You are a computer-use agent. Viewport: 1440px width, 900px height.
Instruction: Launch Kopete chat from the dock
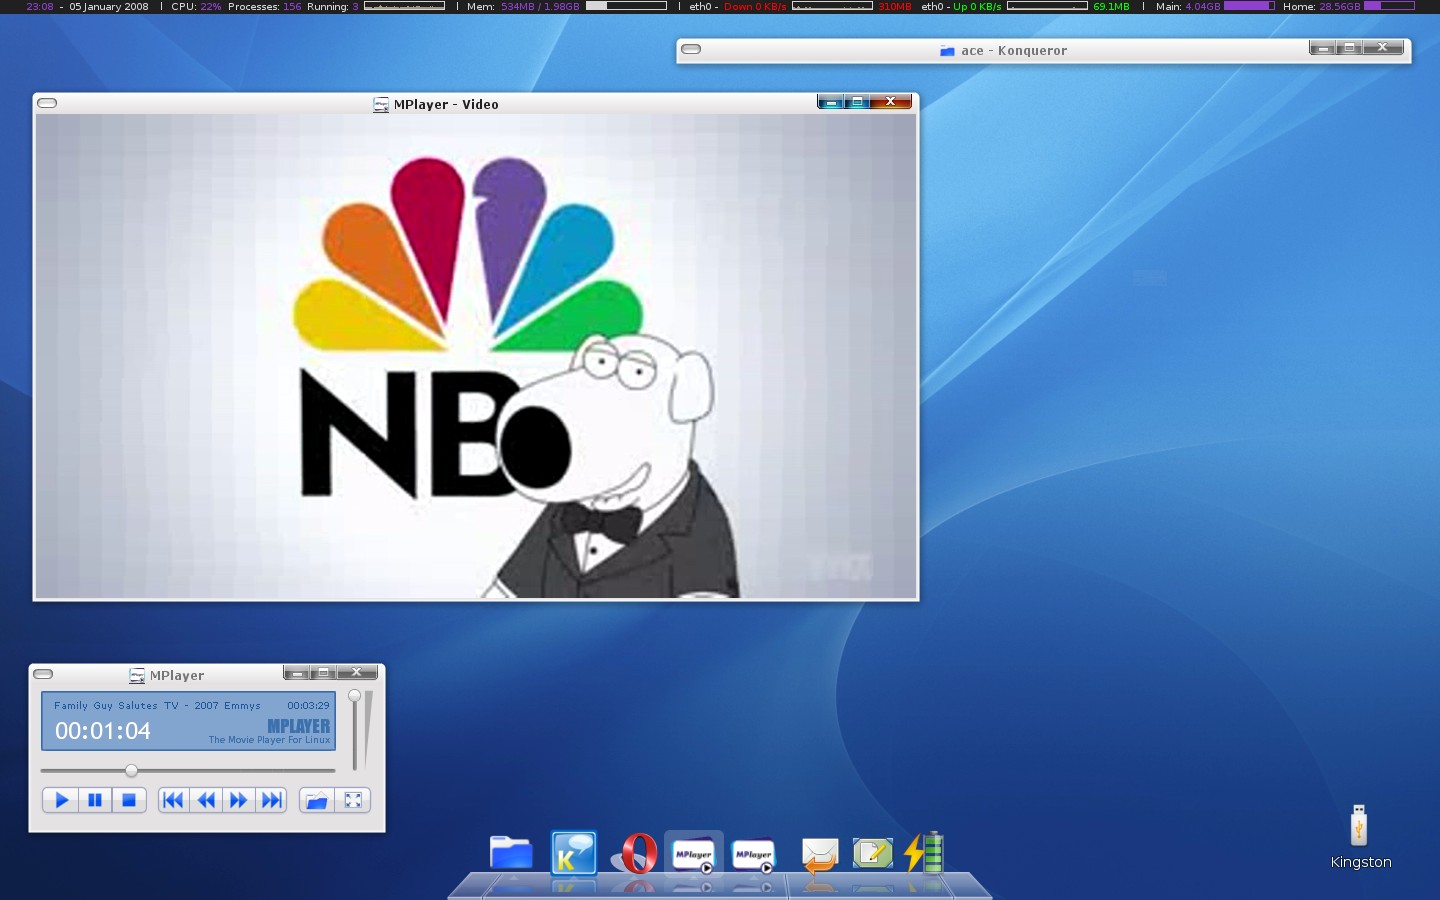(573, 853)
